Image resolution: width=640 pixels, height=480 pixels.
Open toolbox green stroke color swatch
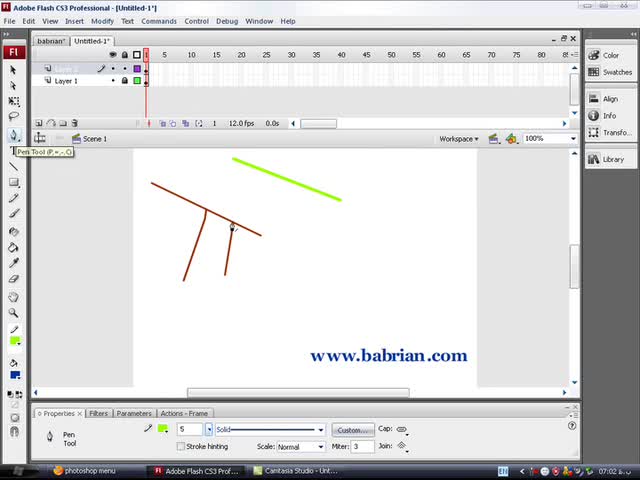coord(15,341)
